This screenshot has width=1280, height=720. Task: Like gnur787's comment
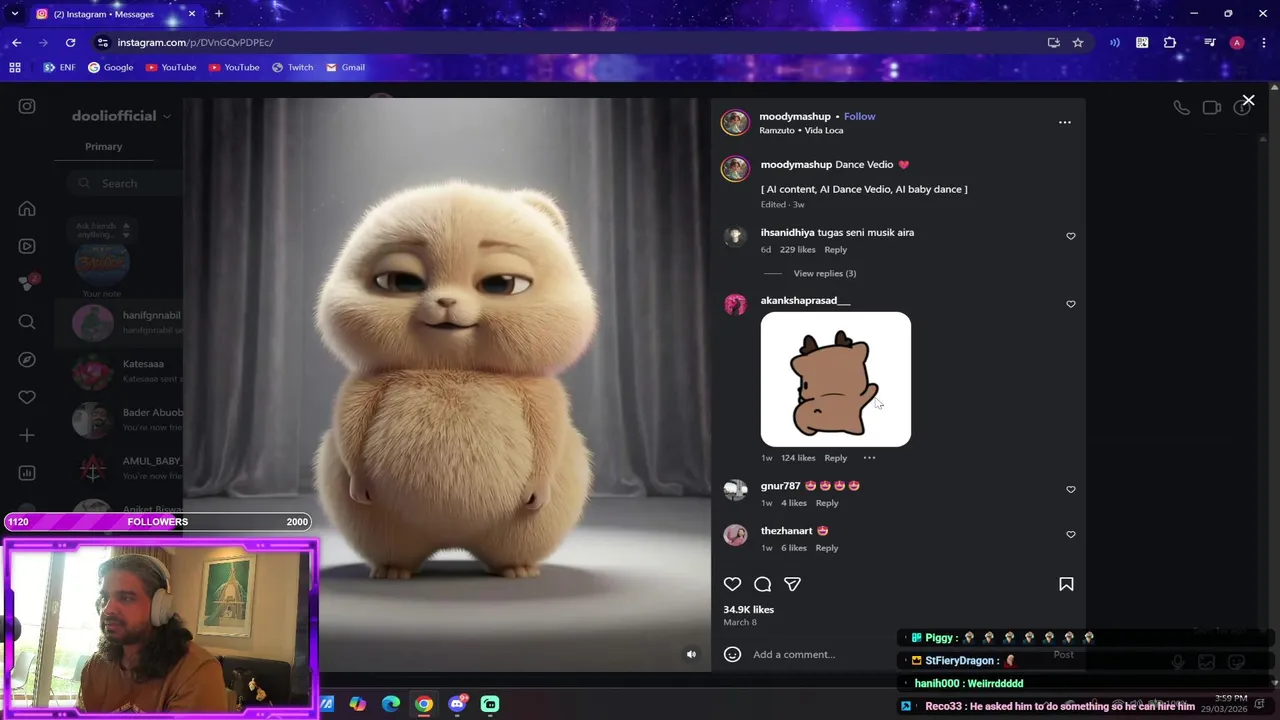1071,489
